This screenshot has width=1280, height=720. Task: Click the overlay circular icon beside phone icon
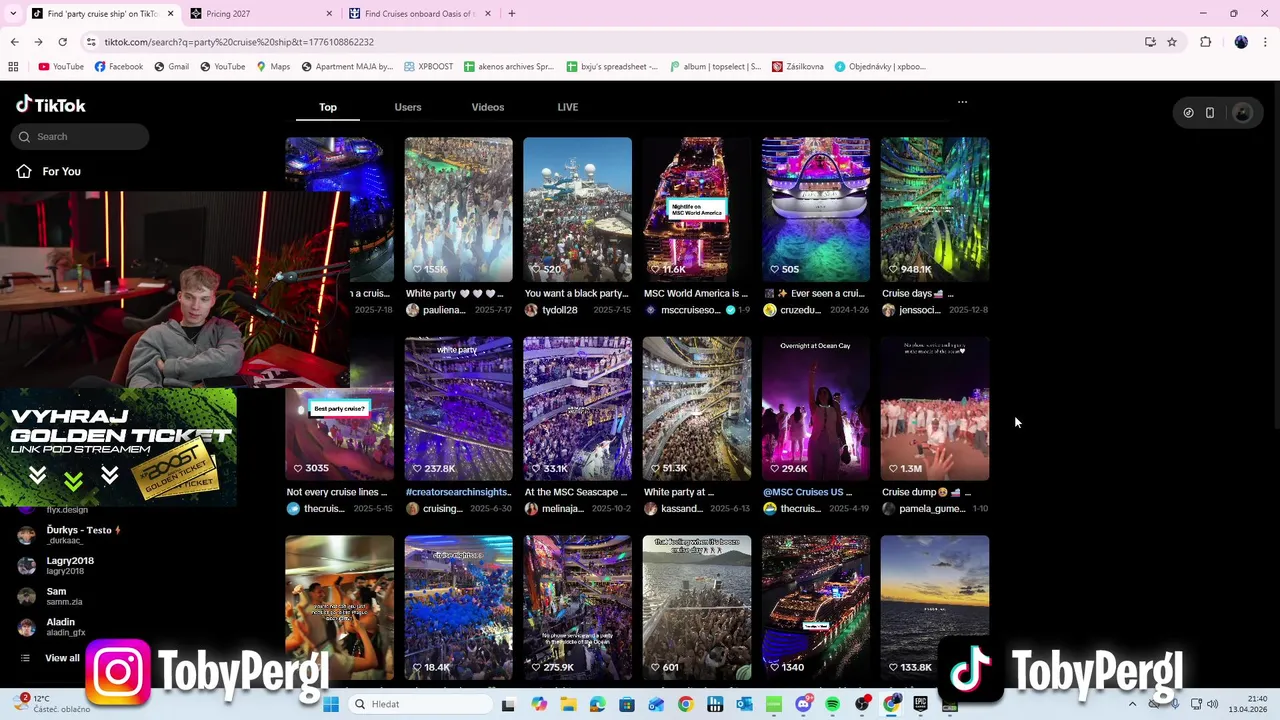1188,113
